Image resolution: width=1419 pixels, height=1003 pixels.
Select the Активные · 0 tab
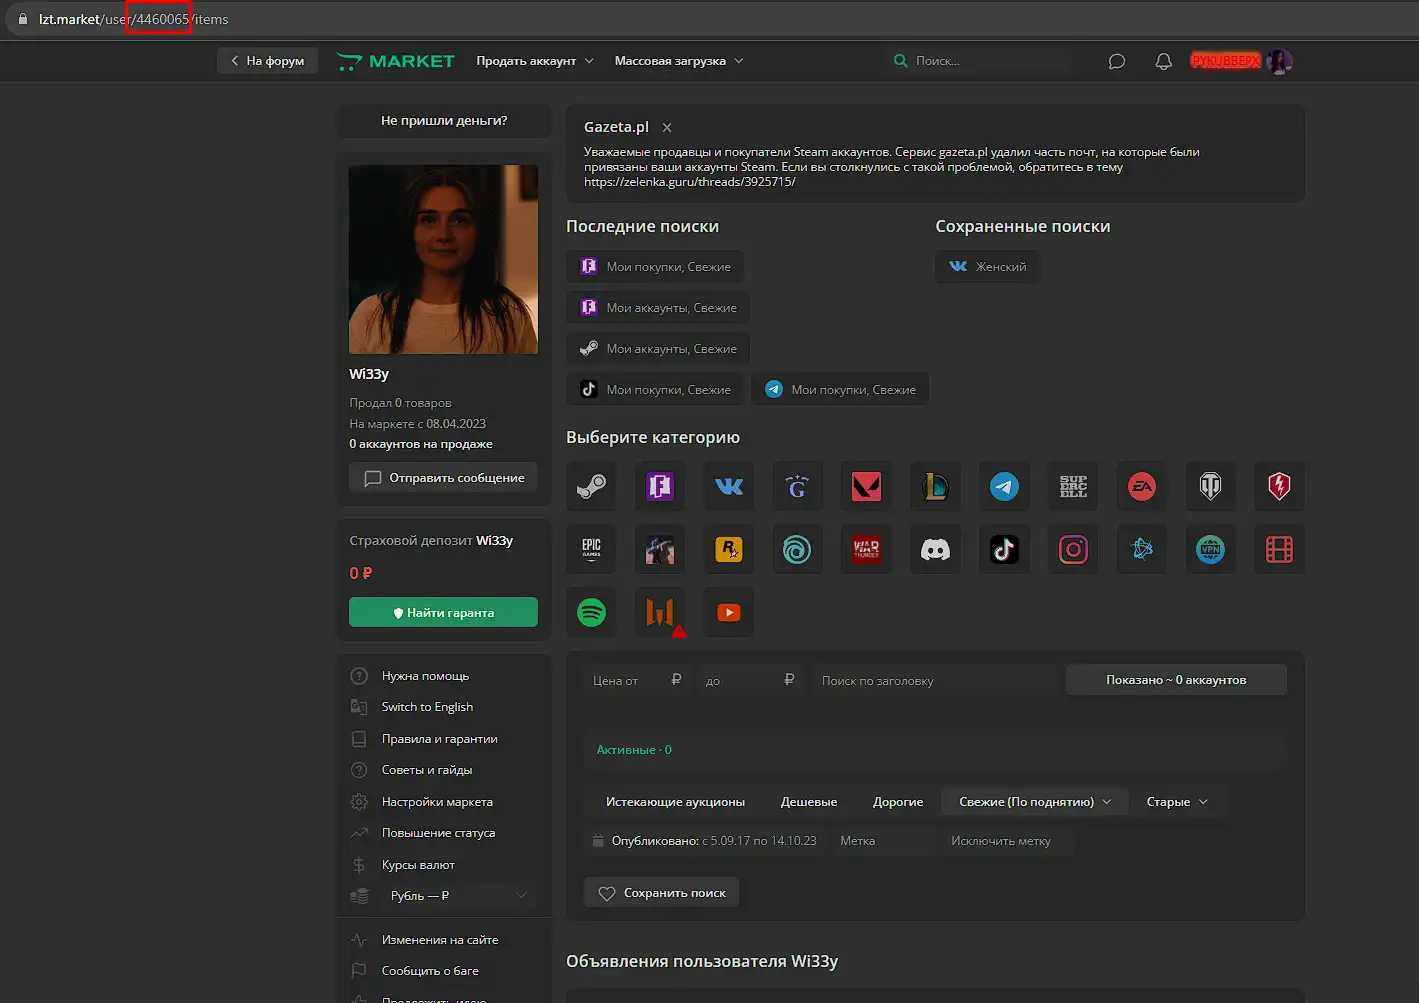[x=634, y=750]
